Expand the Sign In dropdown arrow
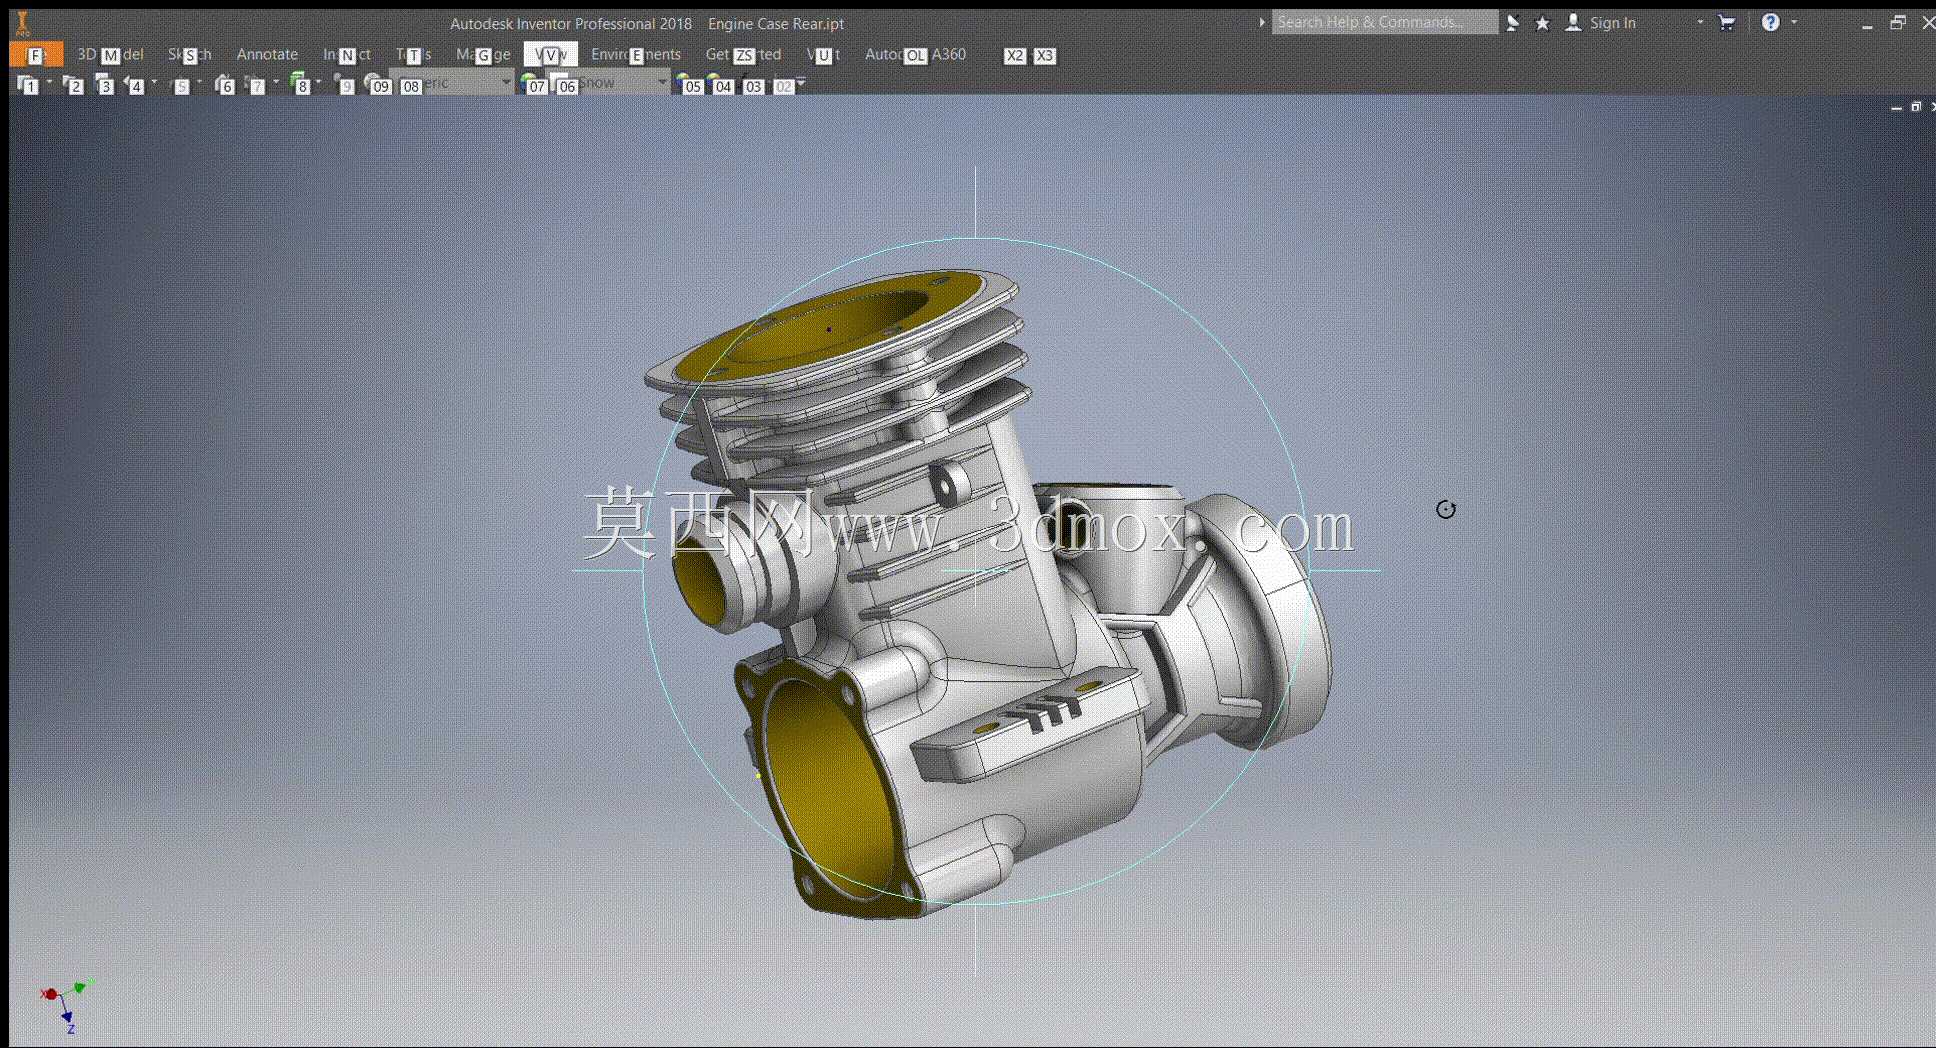 (x=1700, y=22)
